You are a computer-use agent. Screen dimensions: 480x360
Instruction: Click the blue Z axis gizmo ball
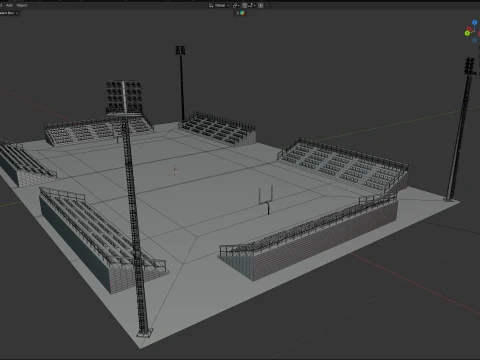coord(475,22)
